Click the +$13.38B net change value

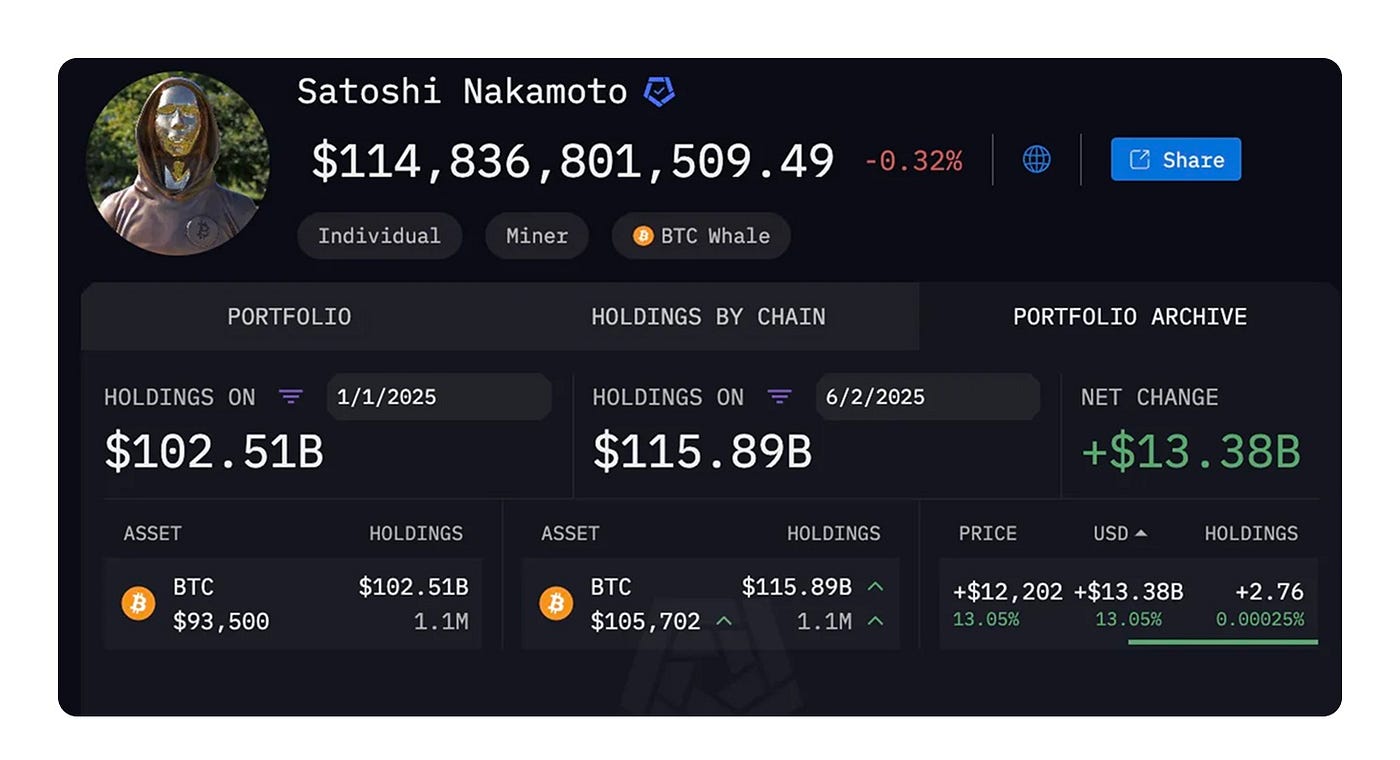click(x=1191, y=452)
